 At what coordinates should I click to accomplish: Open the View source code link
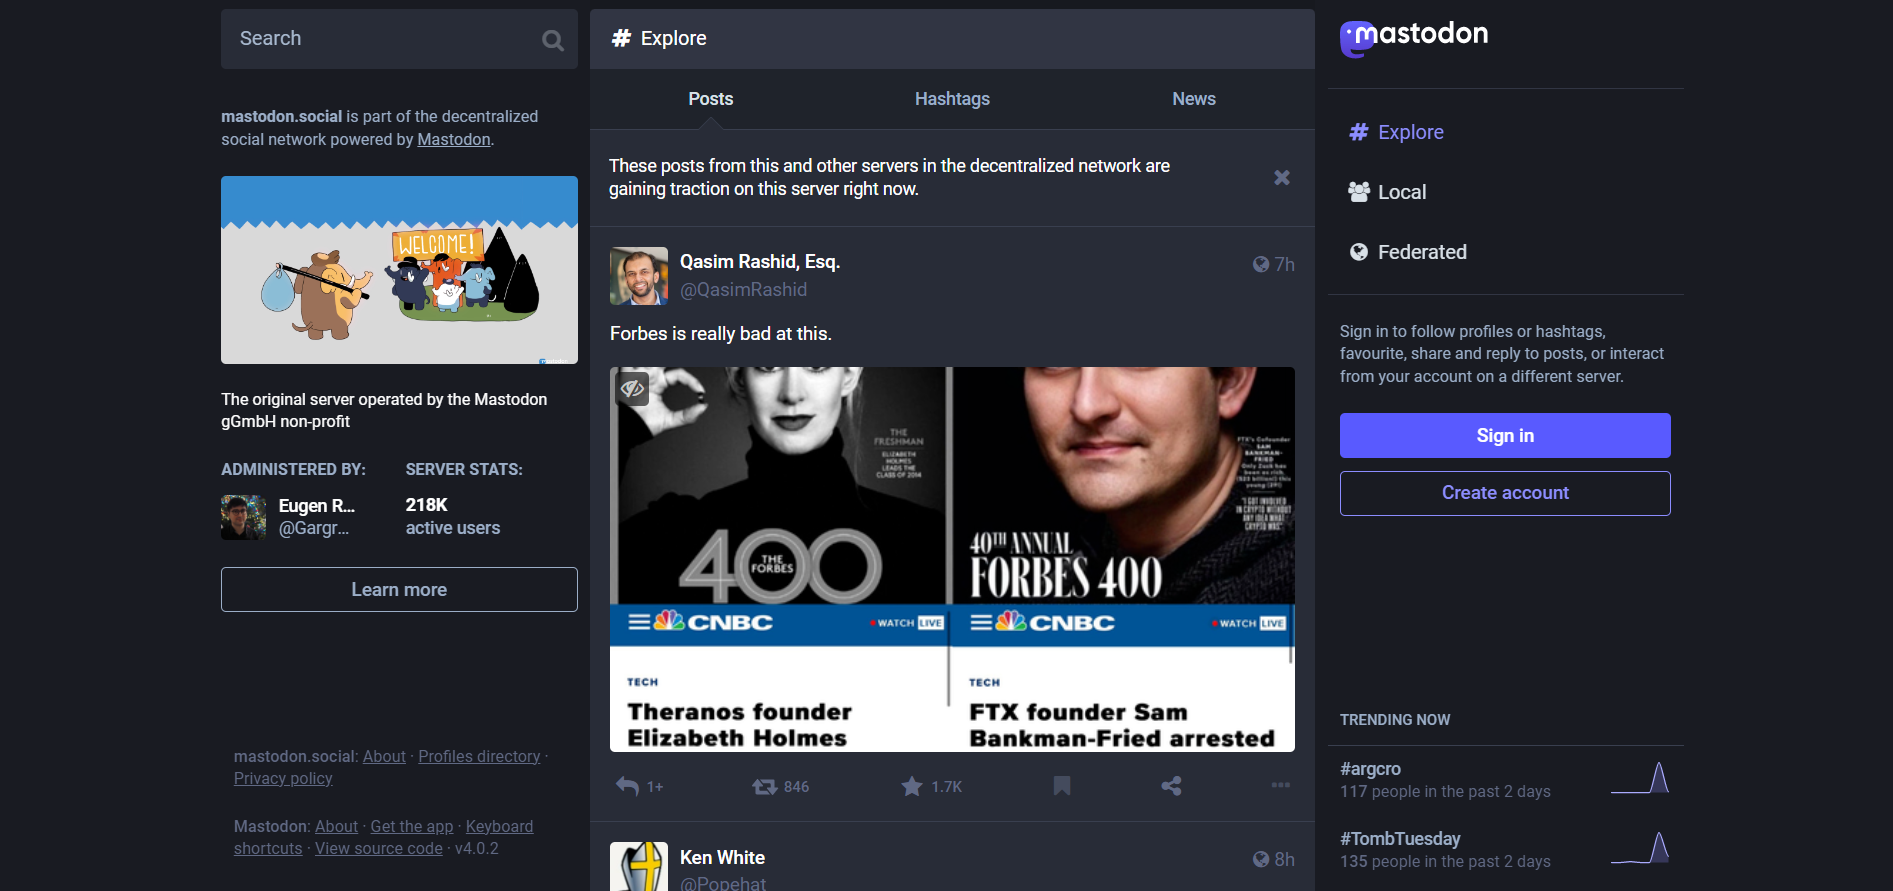tap(379, 849)
